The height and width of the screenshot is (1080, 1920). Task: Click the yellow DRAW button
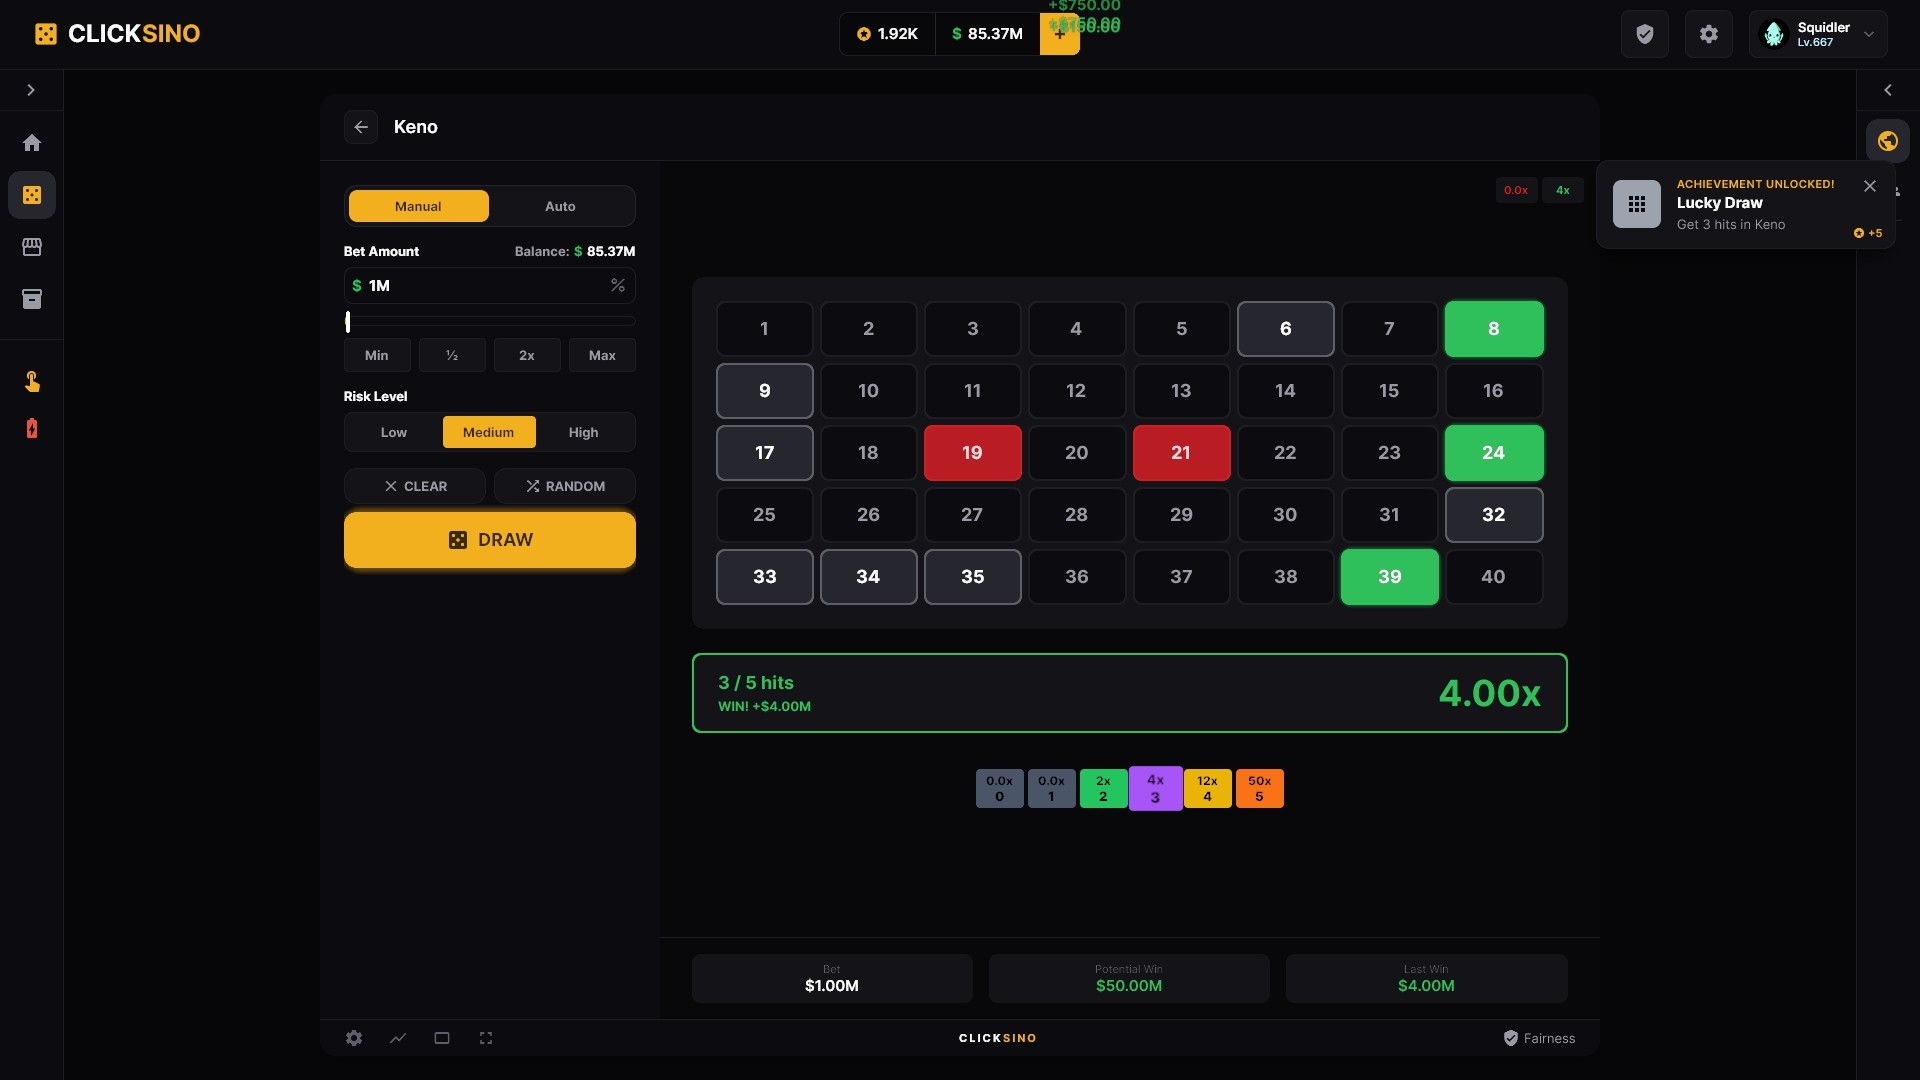(490, 540)
